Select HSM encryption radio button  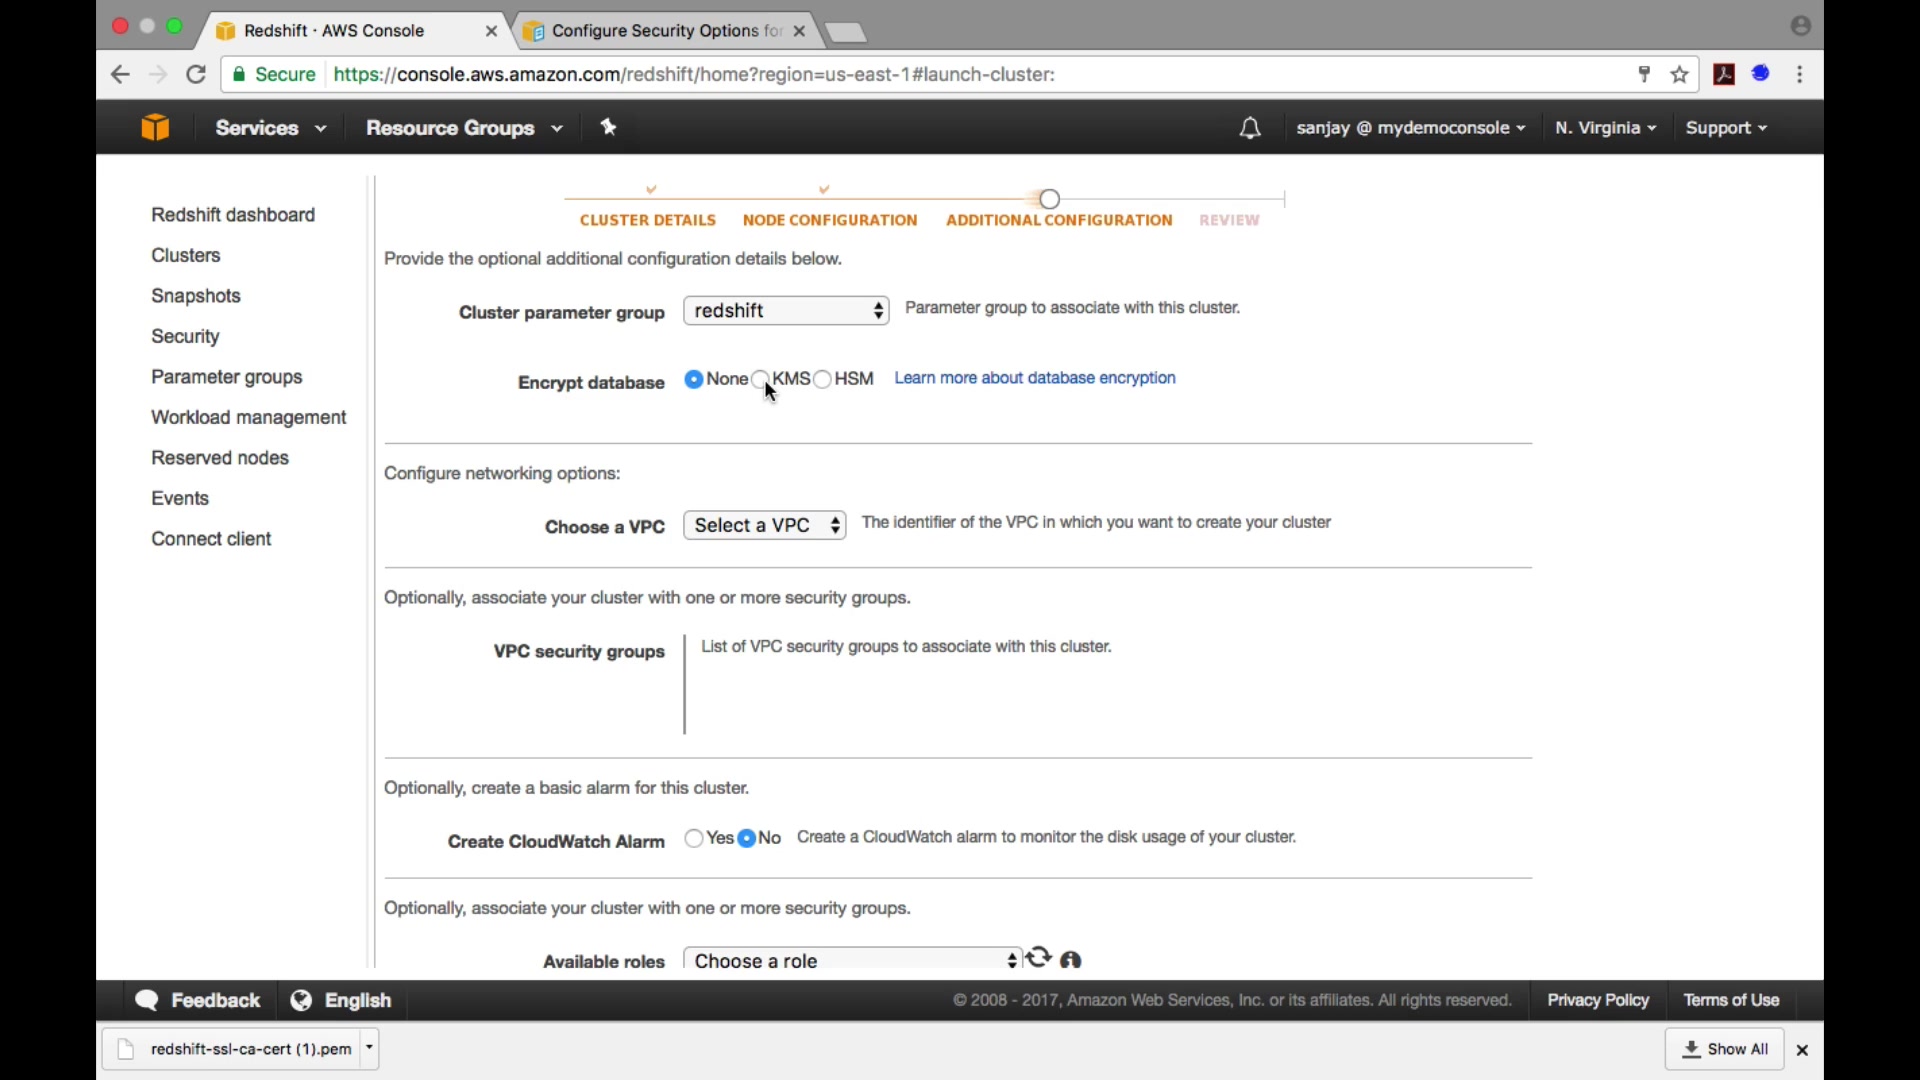[823, 379]
